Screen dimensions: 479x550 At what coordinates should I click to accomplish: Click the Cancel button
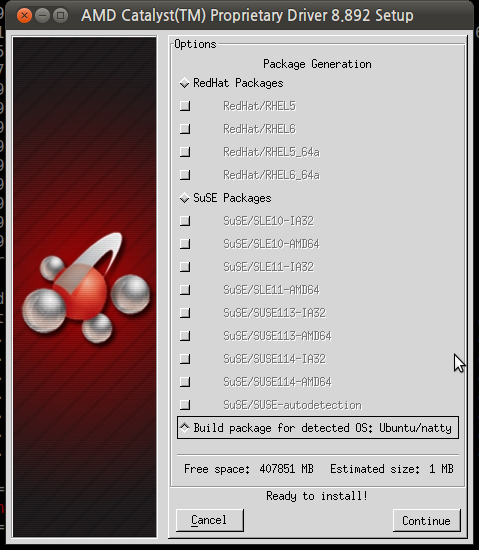click(x=209, y=520)
